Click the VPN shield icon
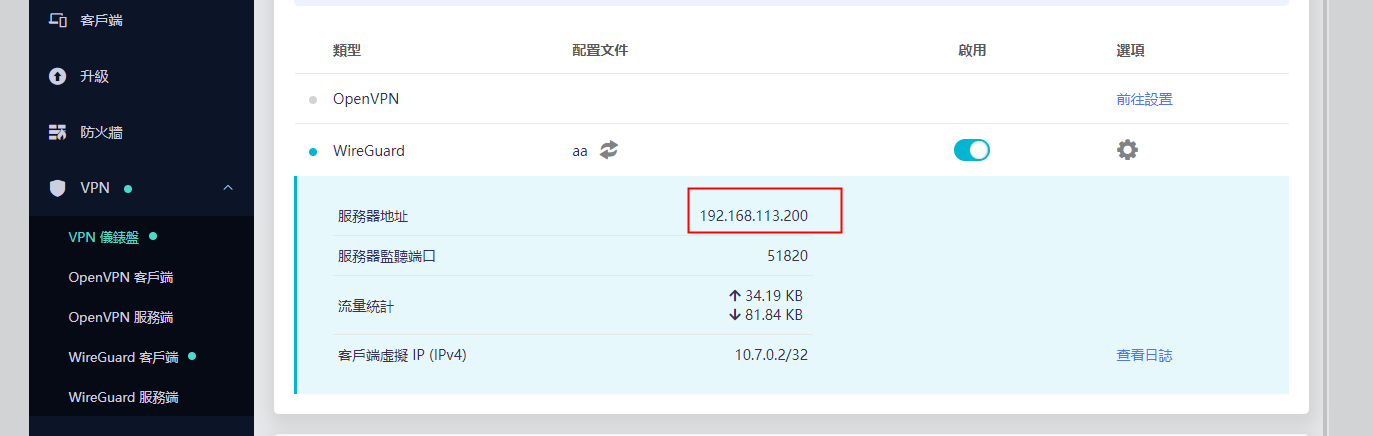This screenshot has height=436, width=1373. coord(58,188)
